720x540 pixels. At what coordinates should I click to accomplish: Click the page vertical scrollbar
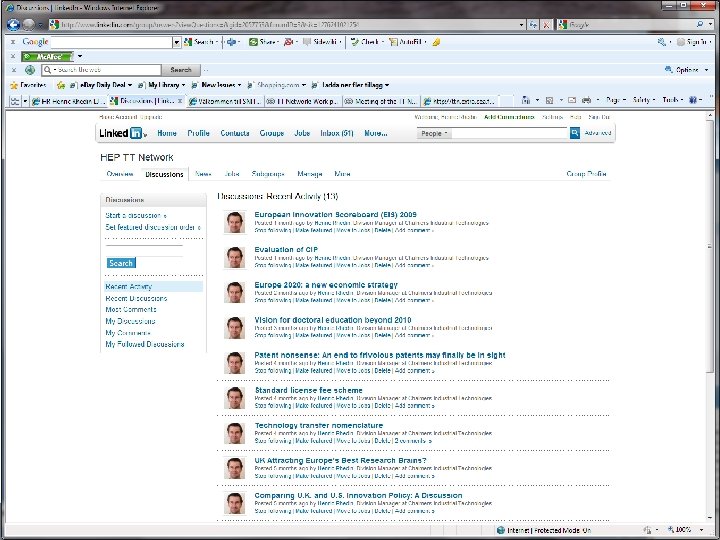coord(710,316)
